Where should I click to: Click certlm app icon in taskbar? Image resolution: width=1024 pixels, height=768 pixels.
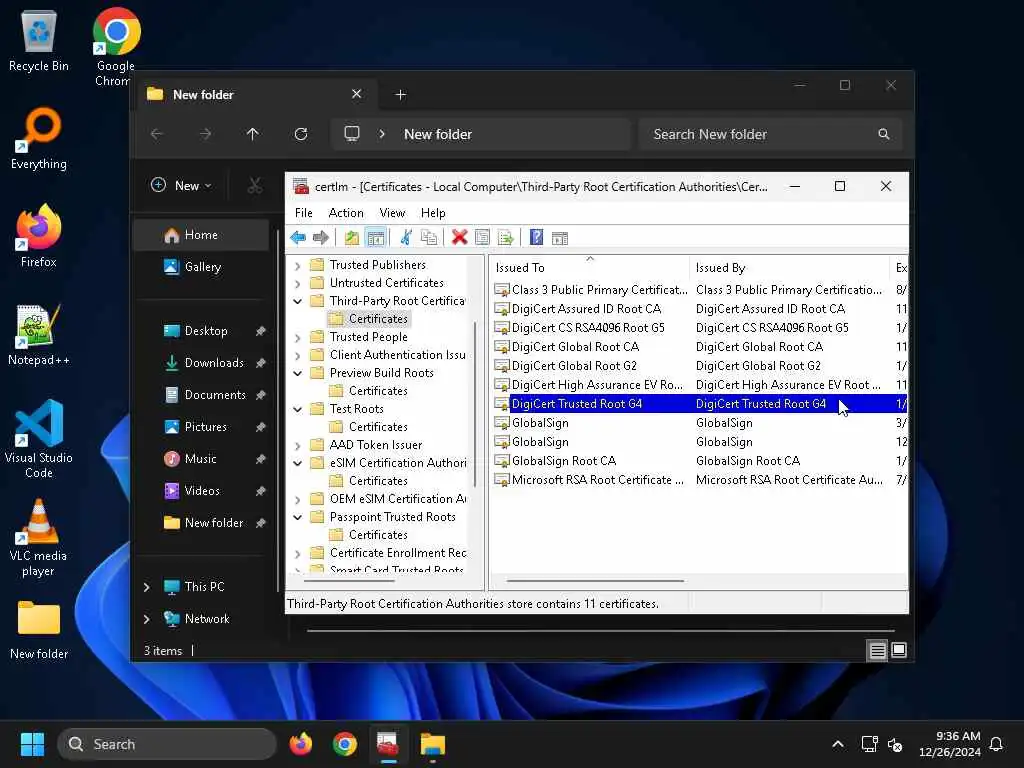click(388, 744)
